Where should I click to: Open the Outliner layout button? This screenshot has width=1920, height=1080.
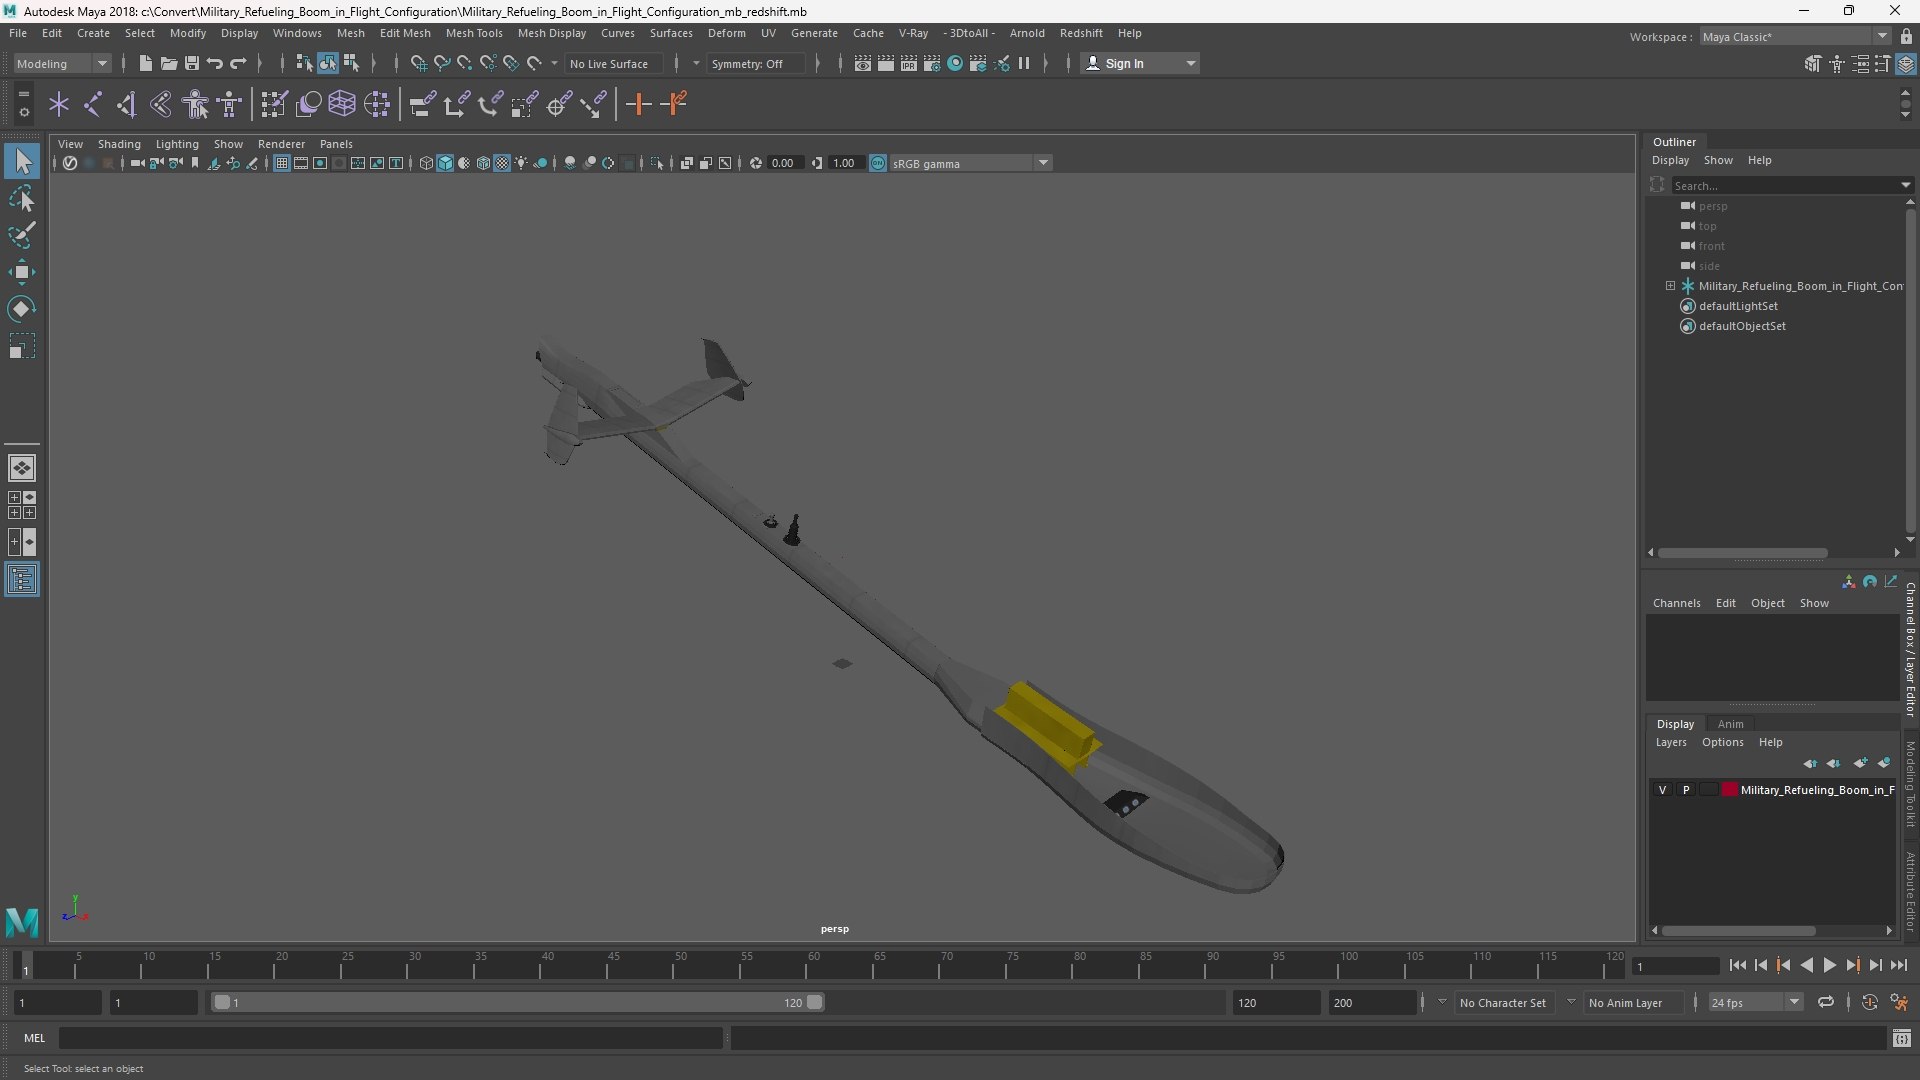(21, 580)
